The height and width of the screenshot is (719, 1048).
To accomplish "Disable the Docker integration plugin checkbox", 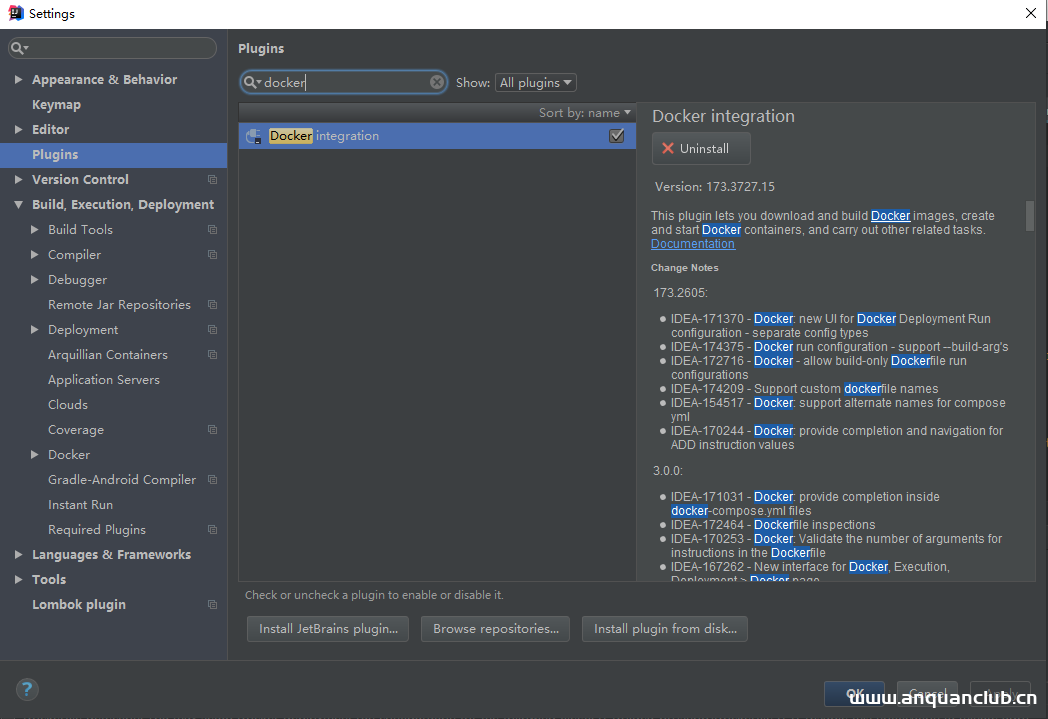I will tap(618, 135).
